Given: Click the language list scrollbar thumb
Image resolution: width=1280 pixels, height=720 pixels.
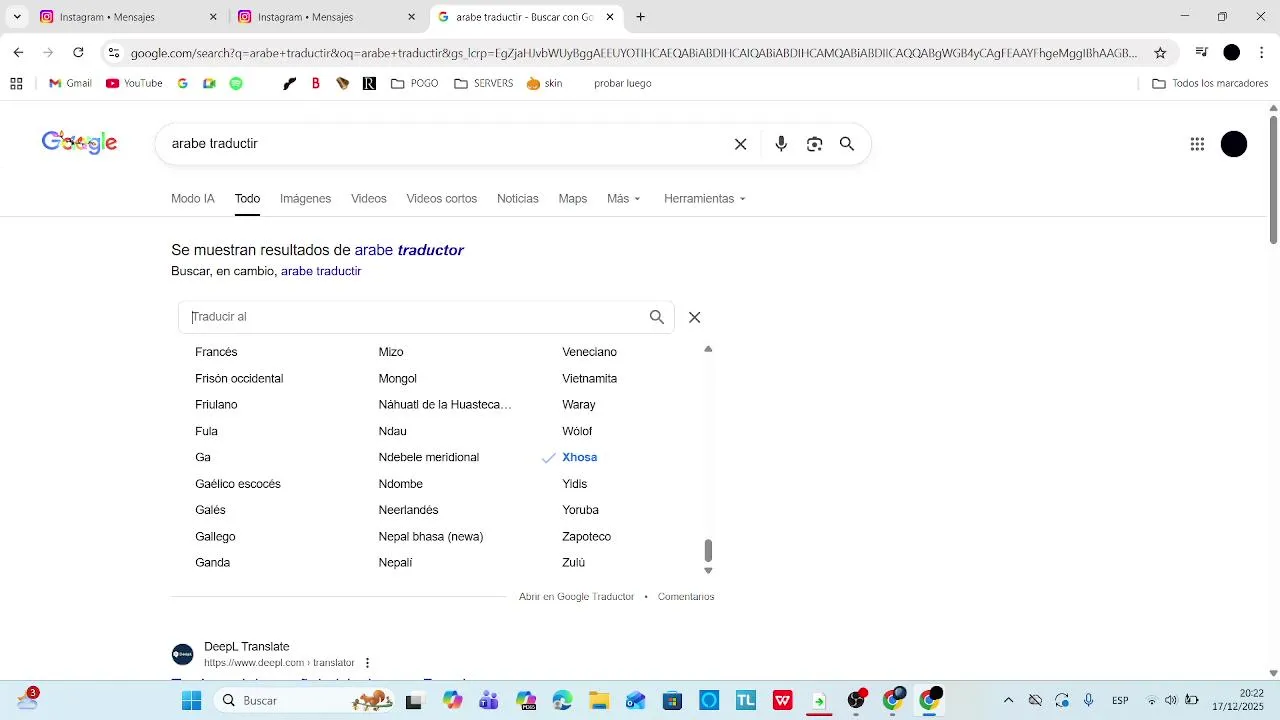Looking at the screenshot, I should pyautogui.click(x=708, y=551).
